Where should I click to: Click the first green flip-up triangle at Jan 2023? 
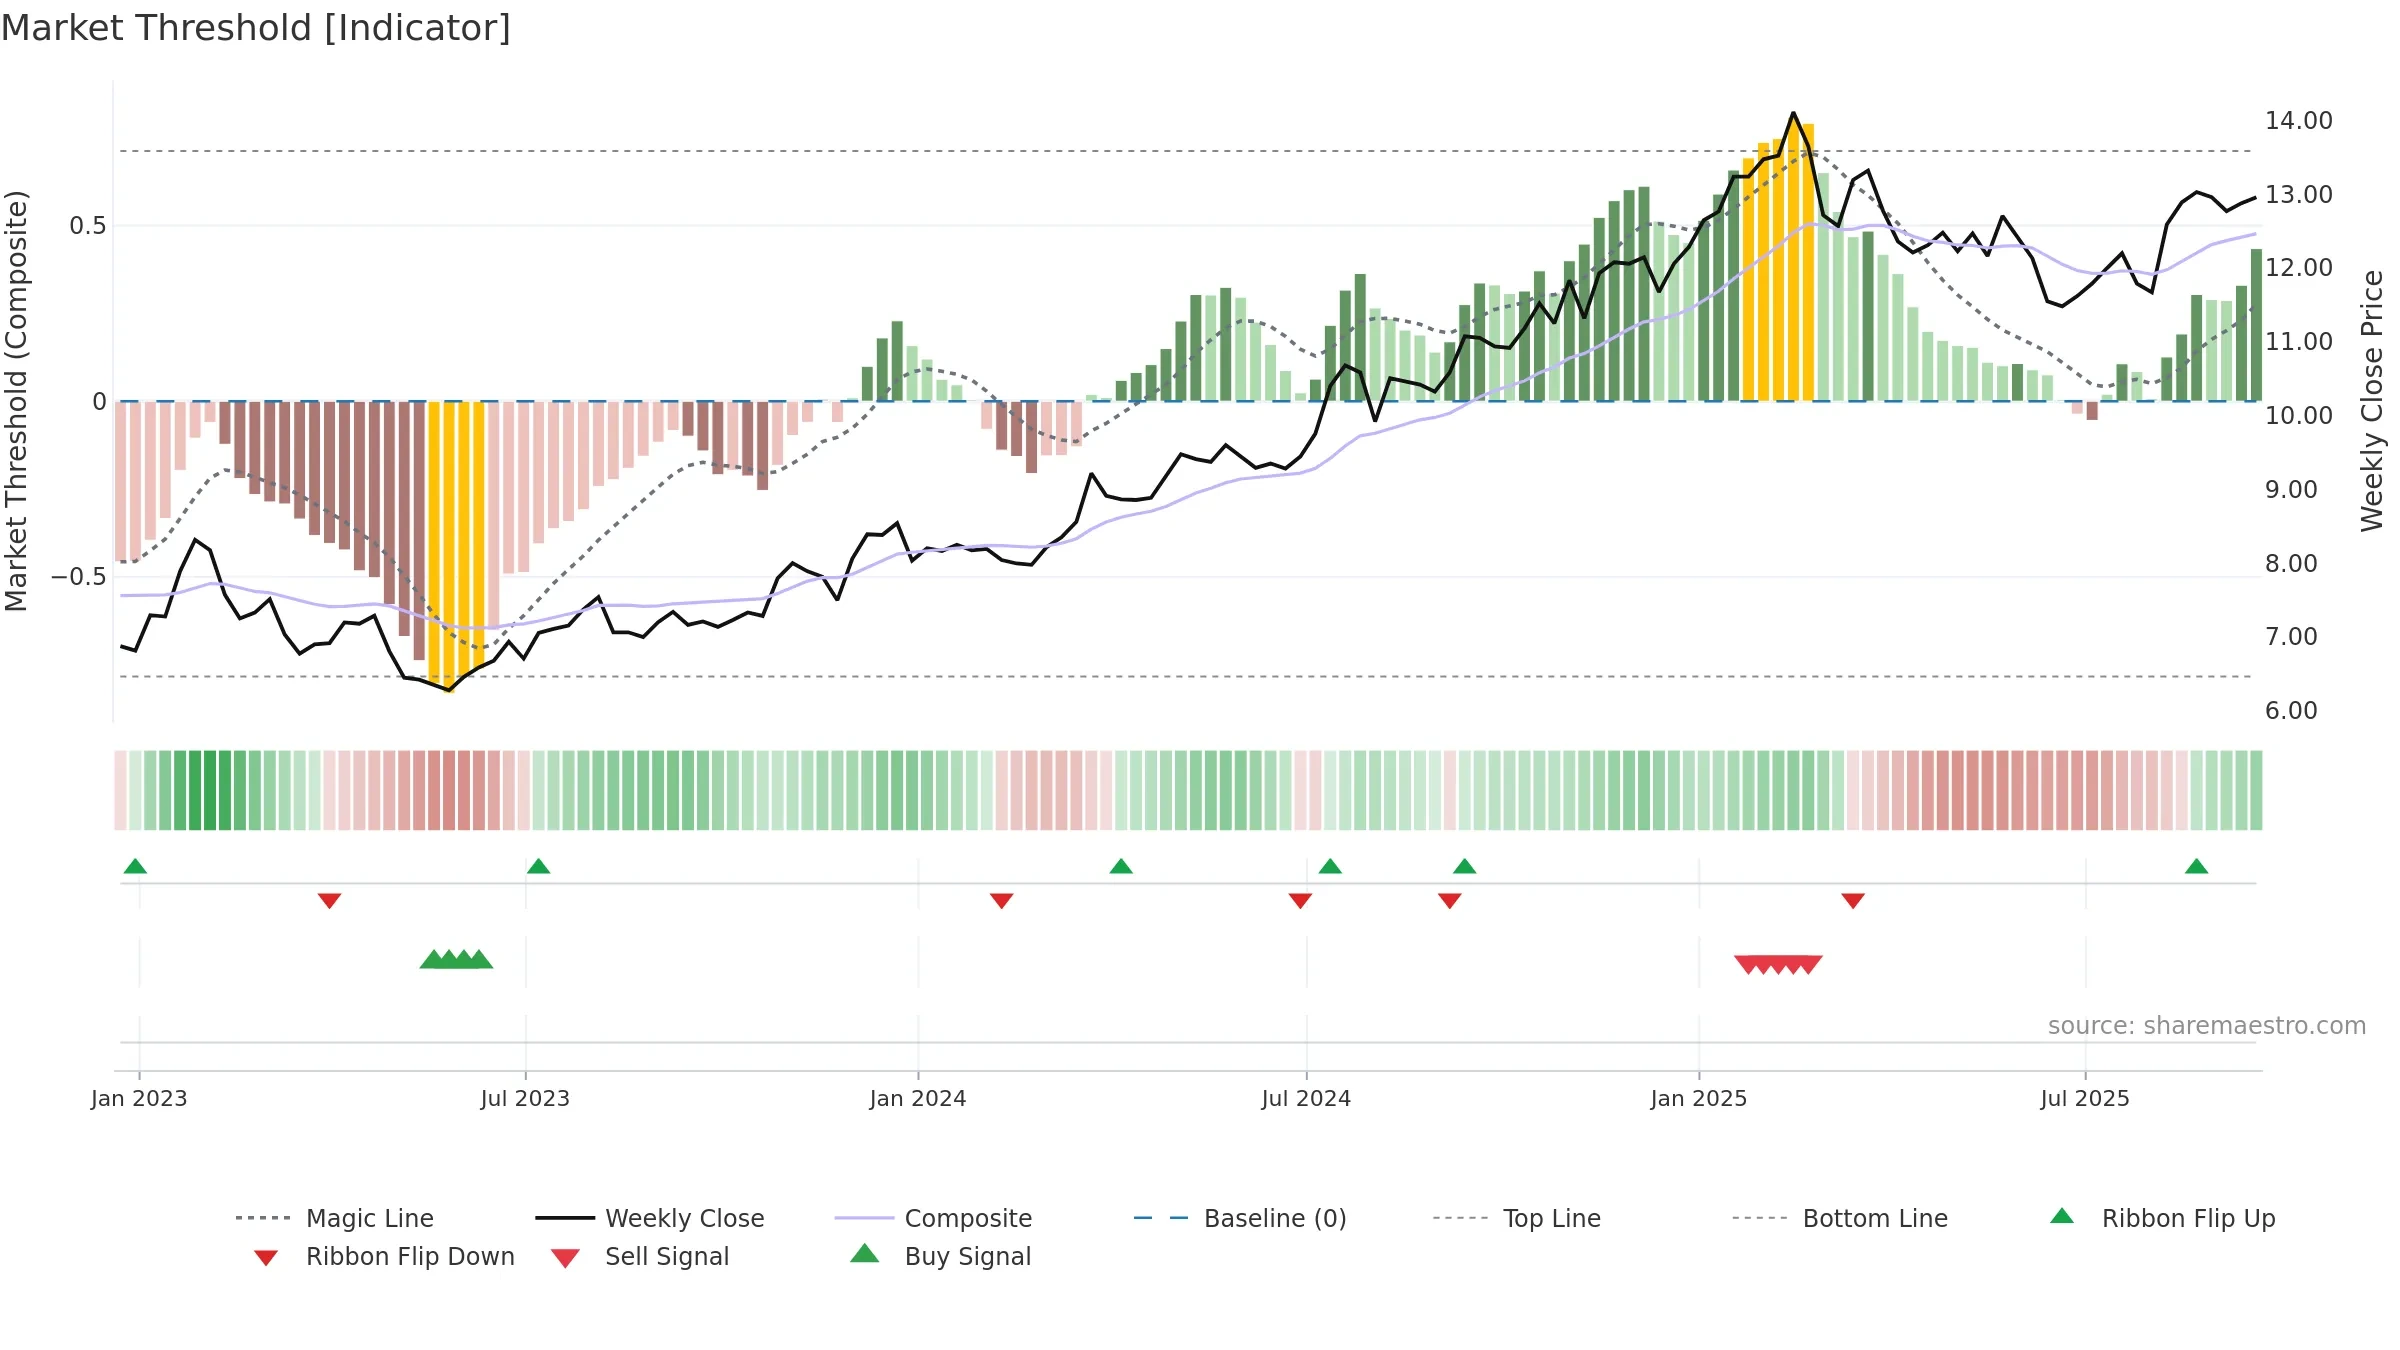coord(135,866)
